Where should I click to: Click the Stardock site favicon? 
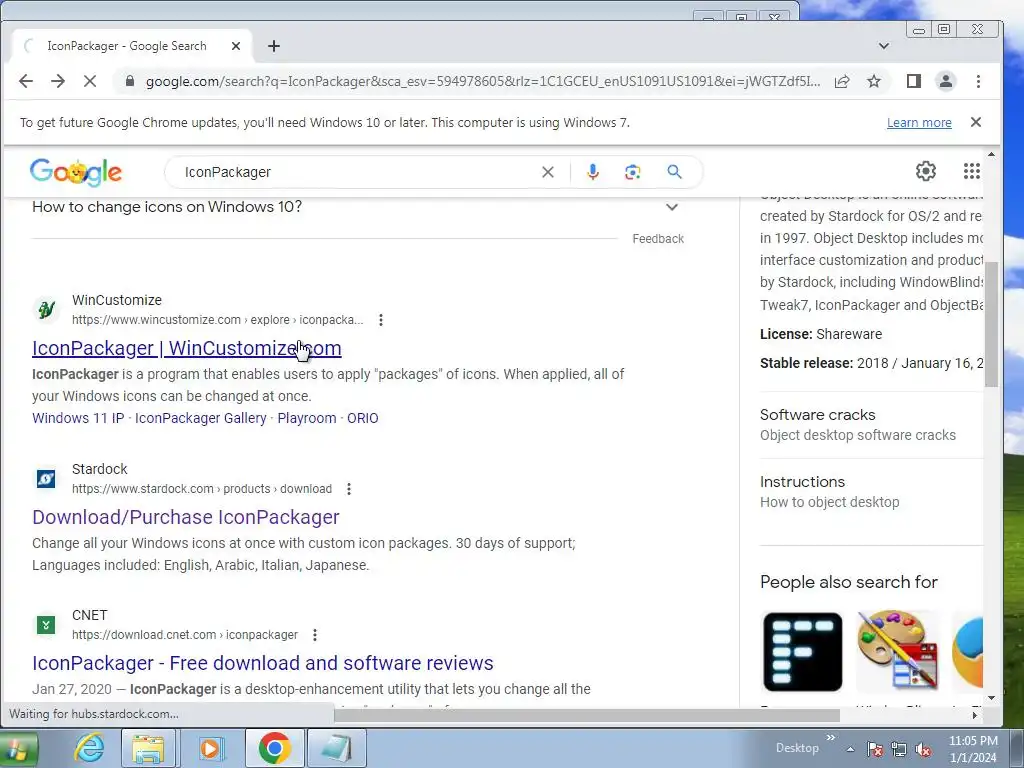tap(46, 479)
